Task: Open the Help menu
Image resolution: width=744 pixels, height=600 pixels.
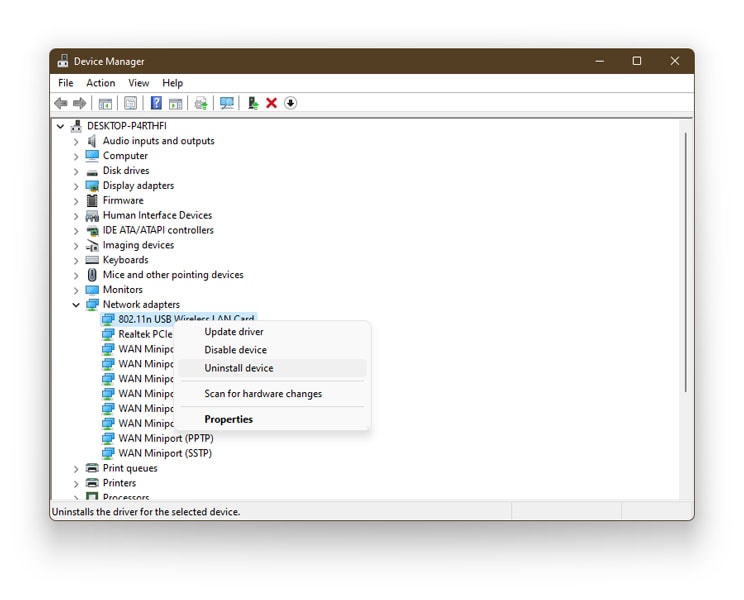Action: [x=172, y=83]
